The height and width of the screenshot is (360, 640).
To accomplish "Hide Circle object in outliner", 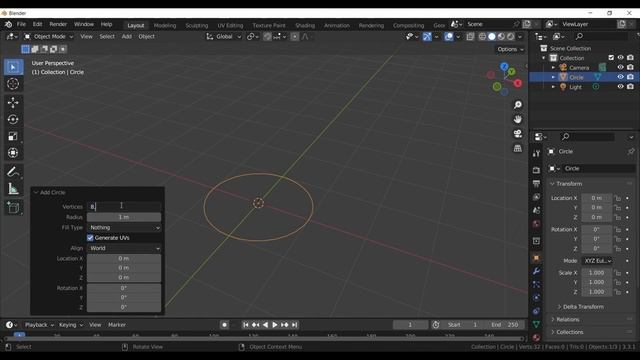I will (x=620, y=77).
